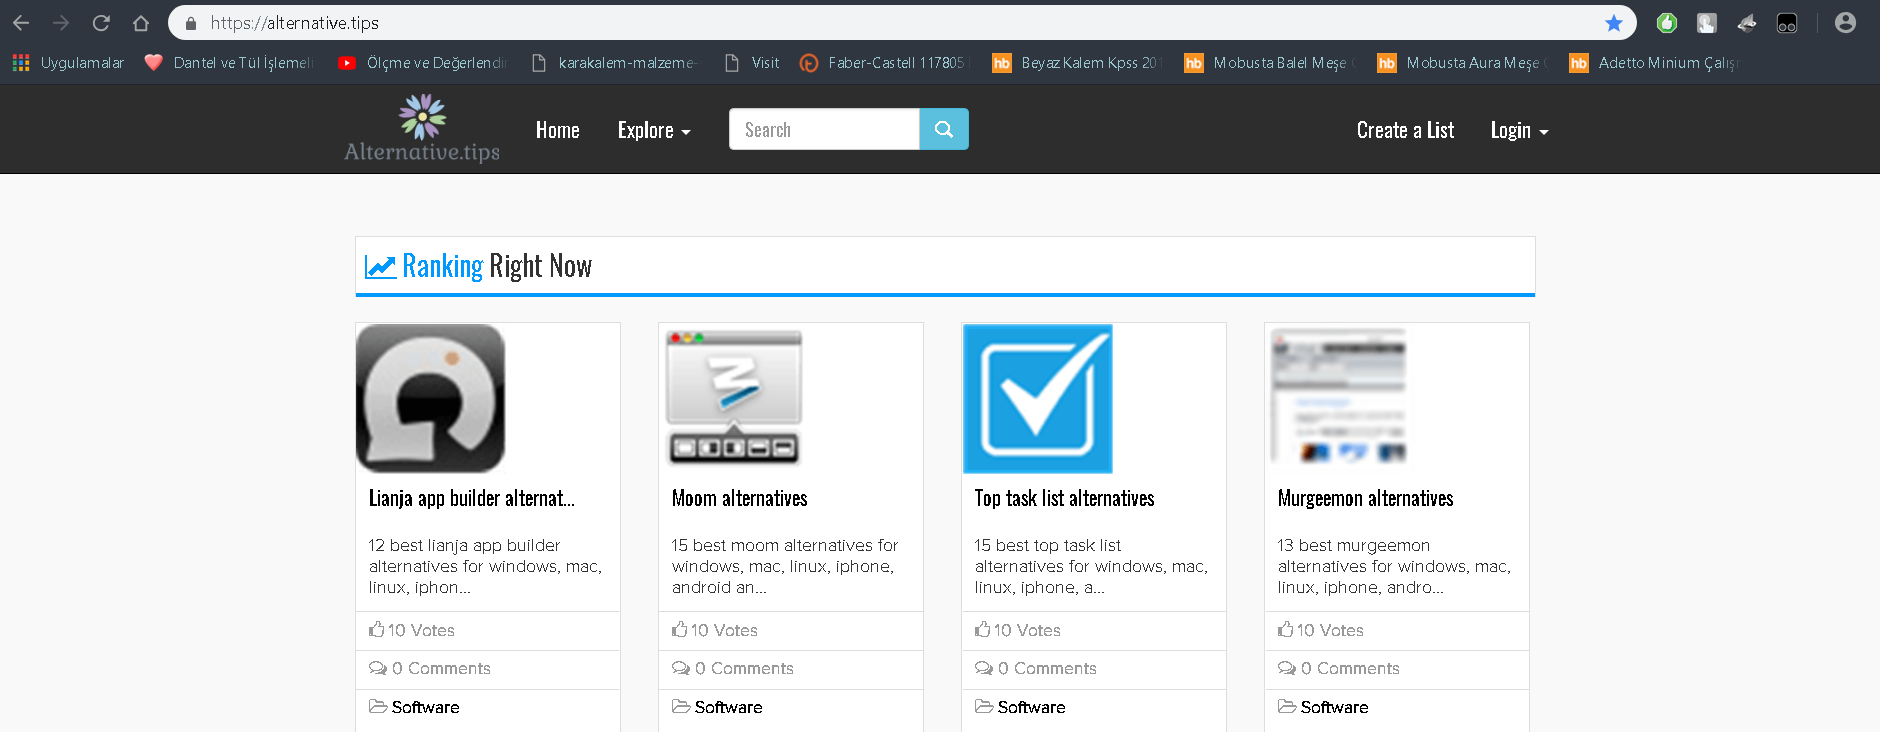
Task: Open the green extension icon
Action: click(x=1666, y=23)
